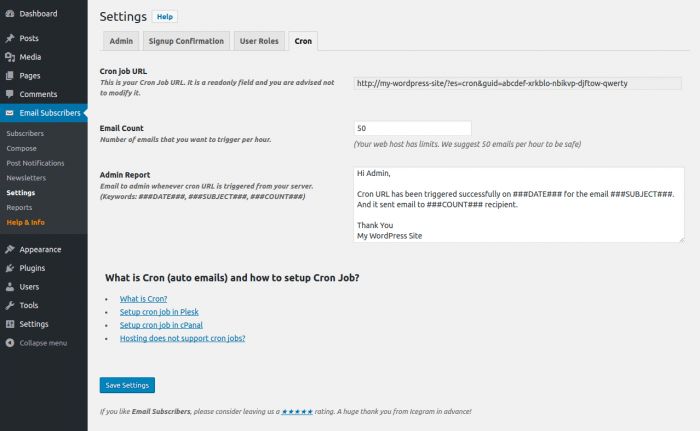
Task: Click the Plugins plug icon
Action: [10, 268]
